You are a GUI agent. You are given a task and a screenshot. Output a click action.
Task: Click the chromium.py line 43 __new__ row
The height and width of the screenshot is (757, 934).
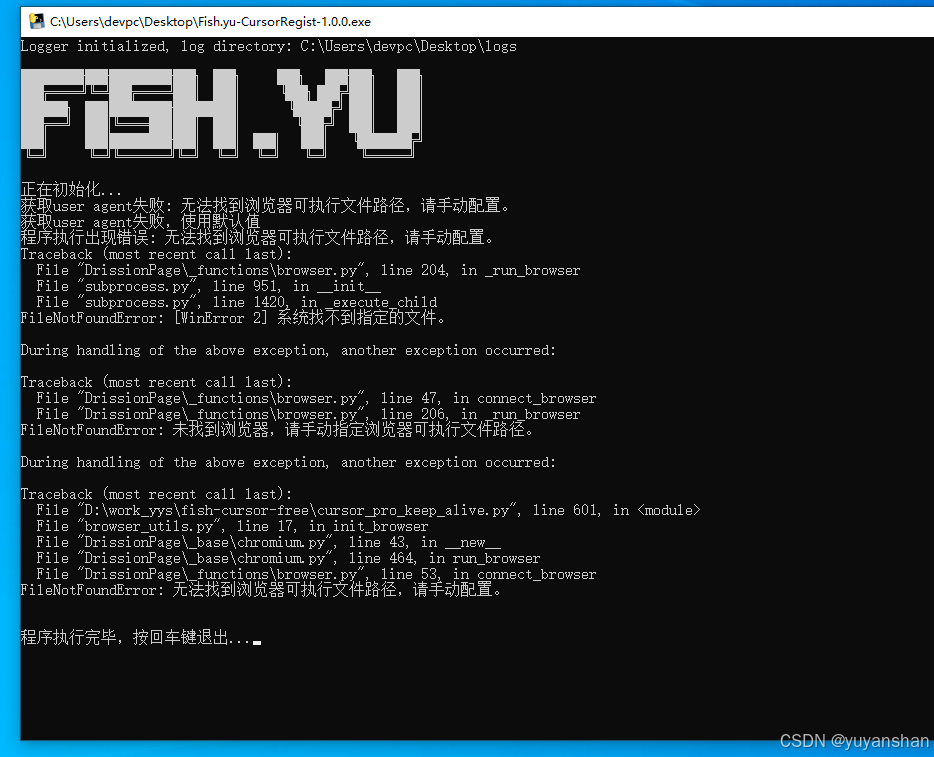click(x=269, y=543)
